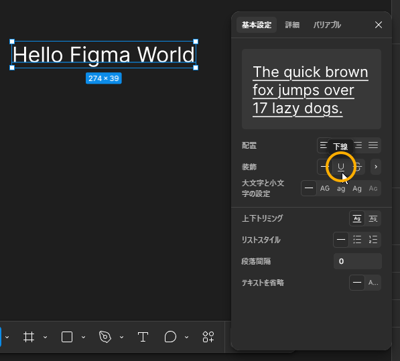Apply strikethrough decoration

(358, 167)
